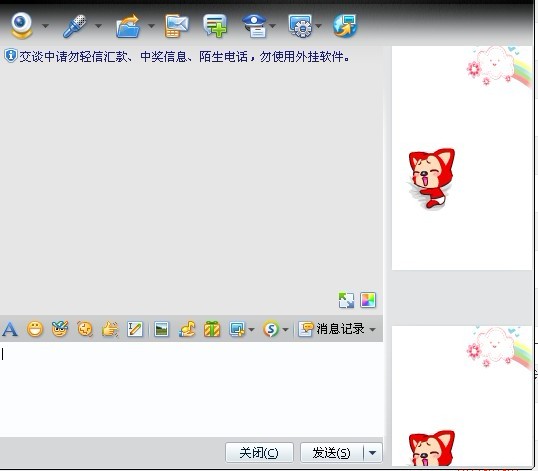The height and width of the screenshot is (471, 538).
Task: Expand the screenshot tool dropdown arrow
Action: 252,330
